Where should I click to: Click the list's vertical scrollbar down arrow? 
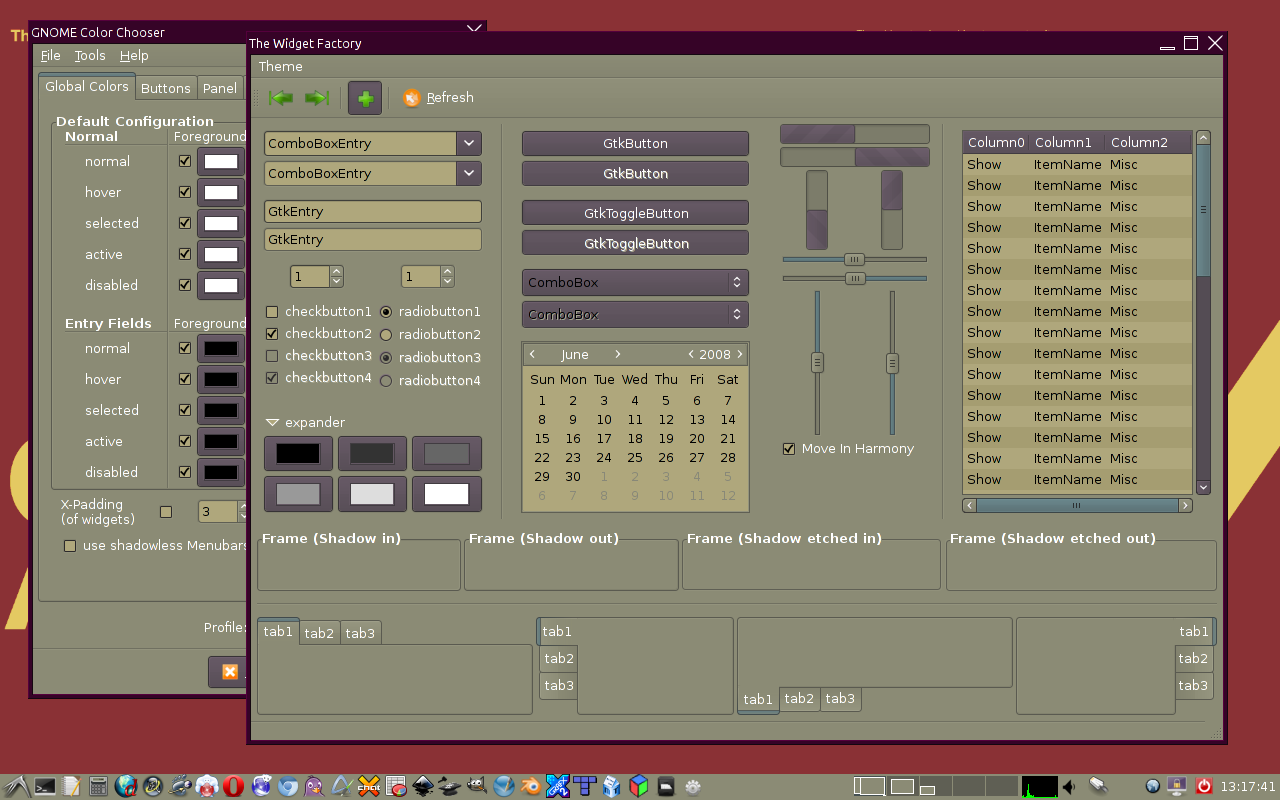(1203, 487)
